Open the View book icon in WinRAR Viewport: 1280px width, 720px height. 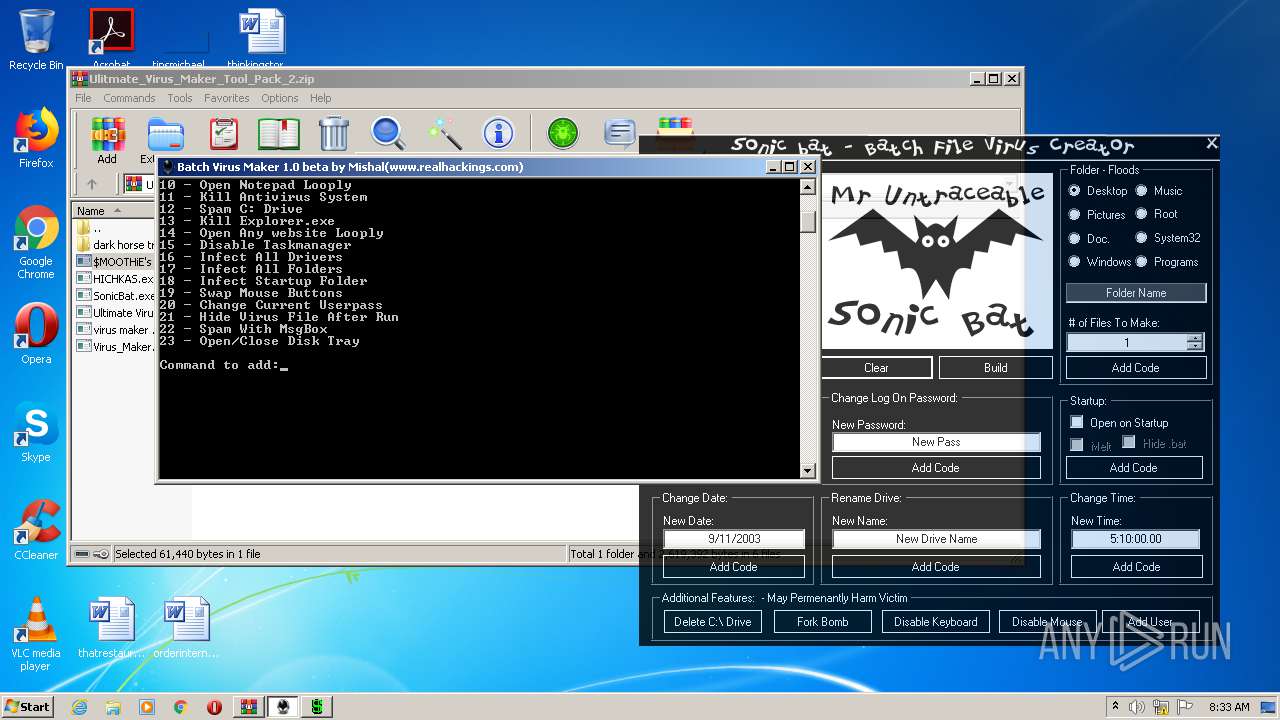click(279, 134)
